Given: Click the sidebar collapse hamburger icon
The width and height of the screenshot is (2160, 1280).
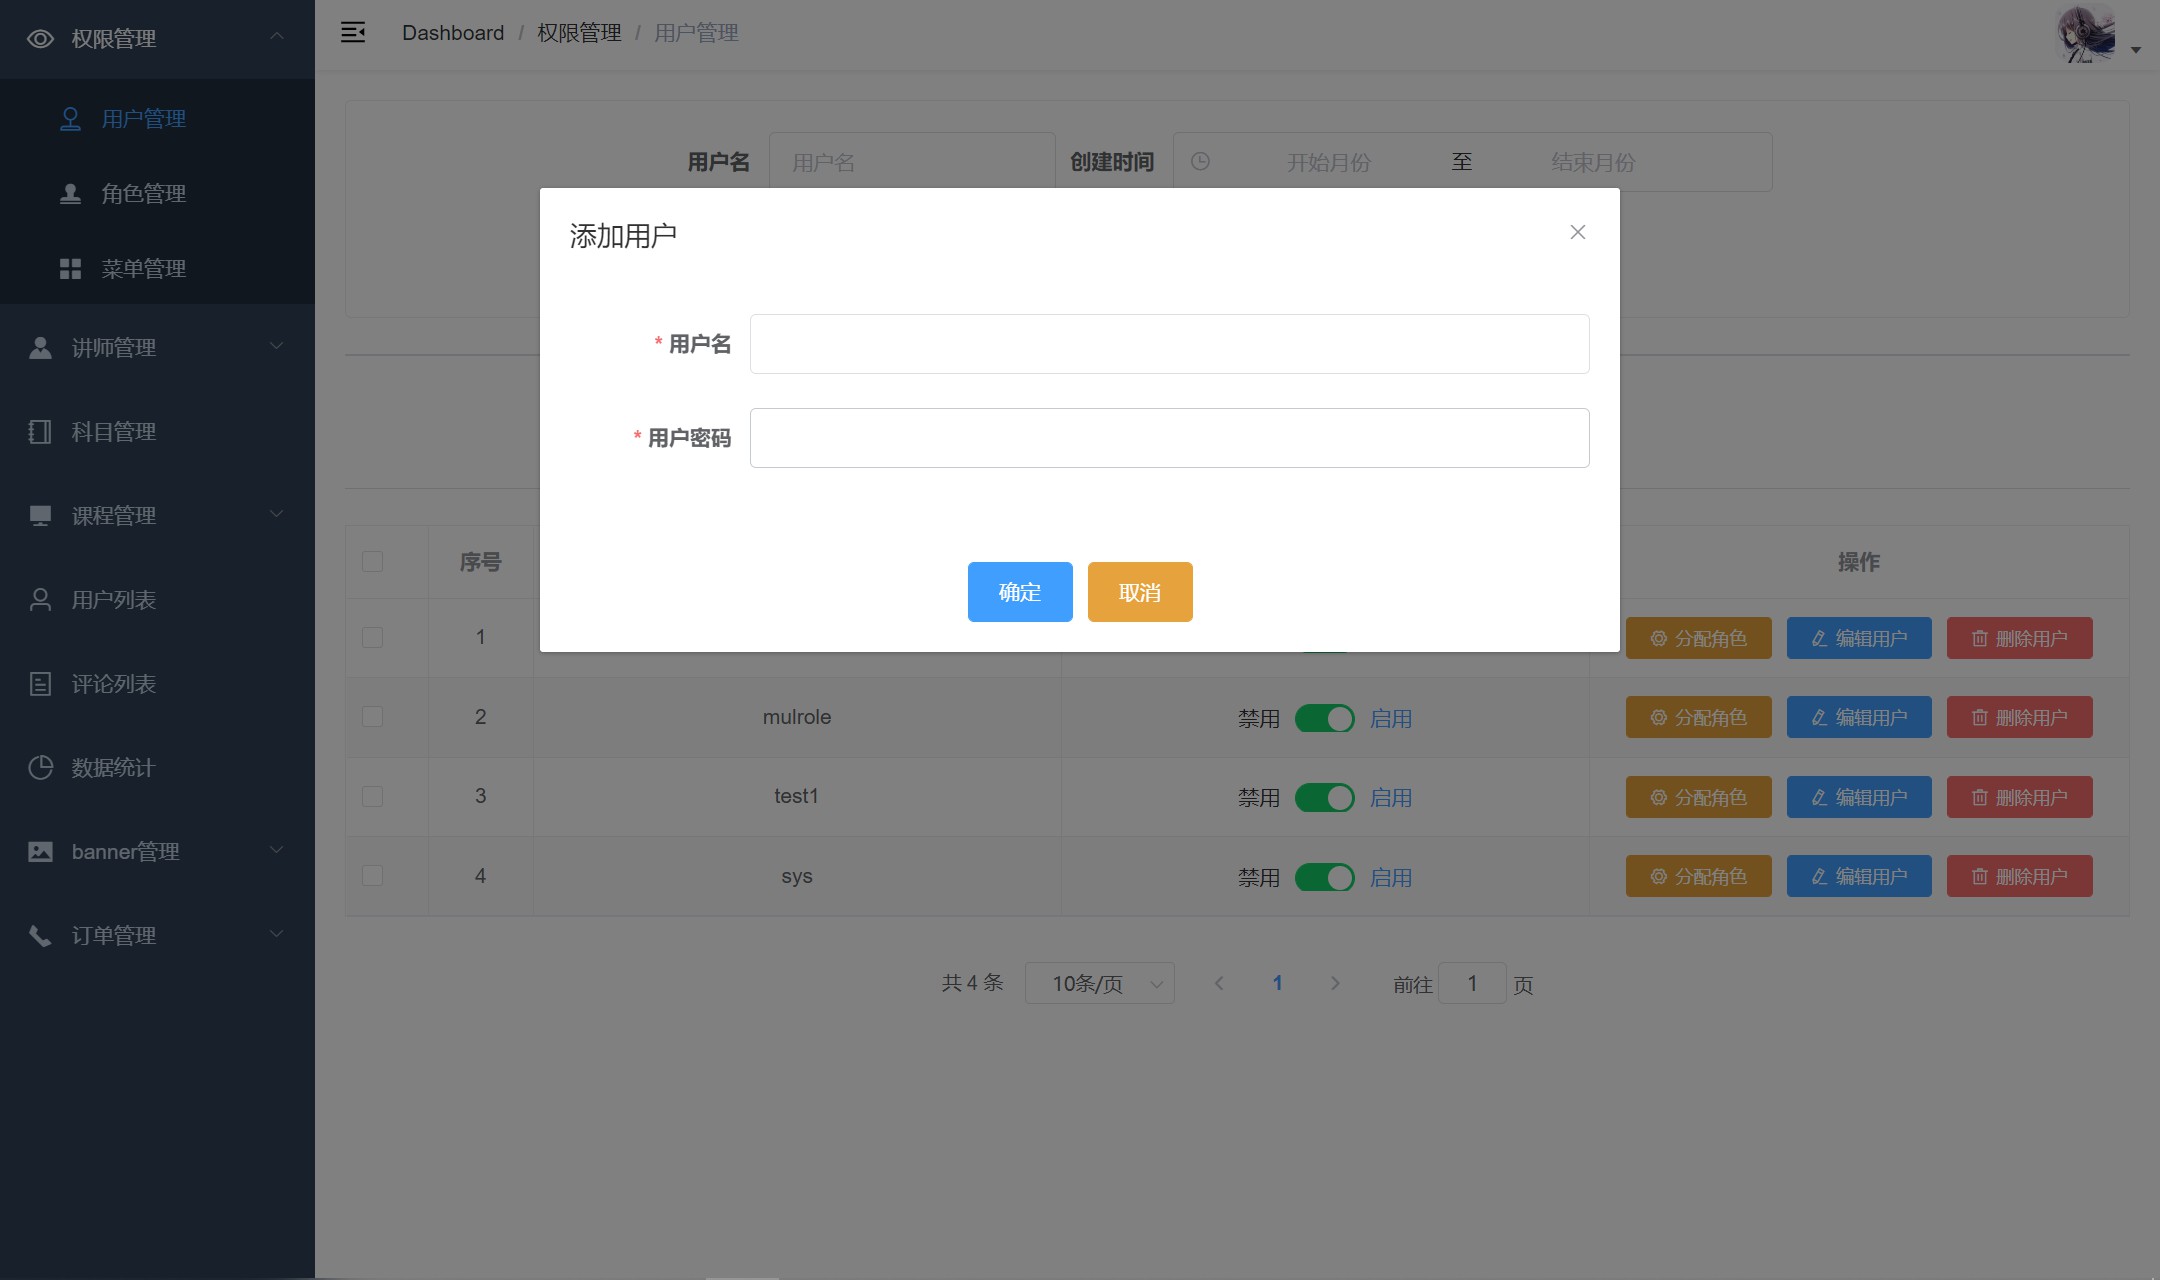Looking at the screenshot, I should coord(352,33).
